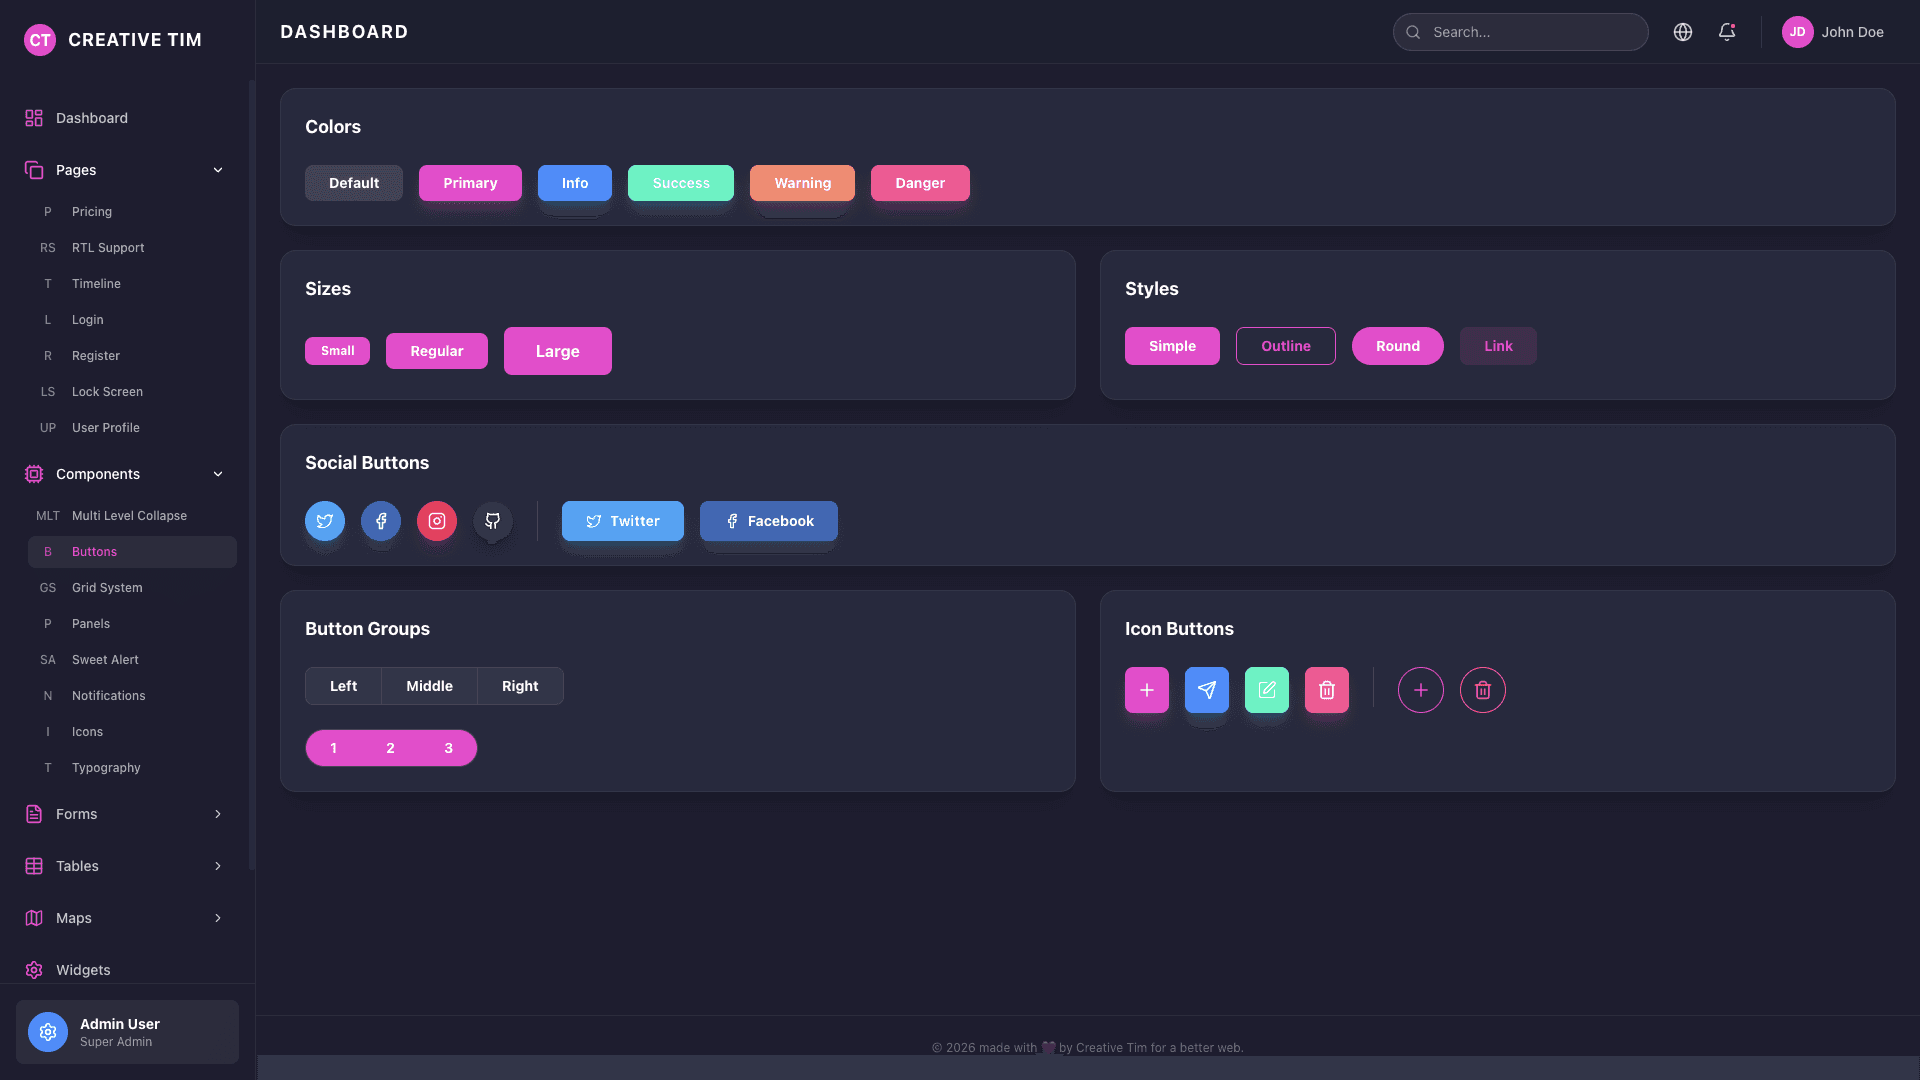The image size is (1920, 1080).
Task: Click the send icon button
Action: 1206,690
